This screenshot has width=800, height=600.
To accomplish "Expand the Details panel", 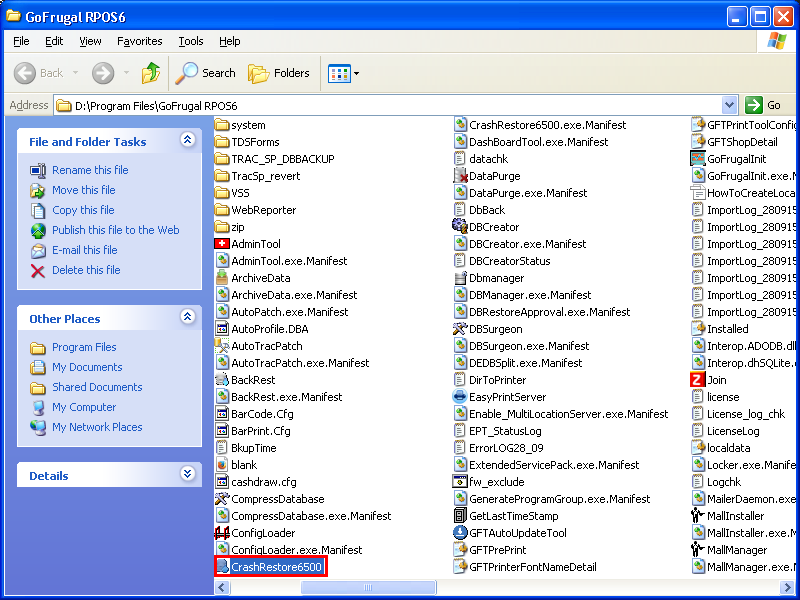I will [x=187, y=475].
